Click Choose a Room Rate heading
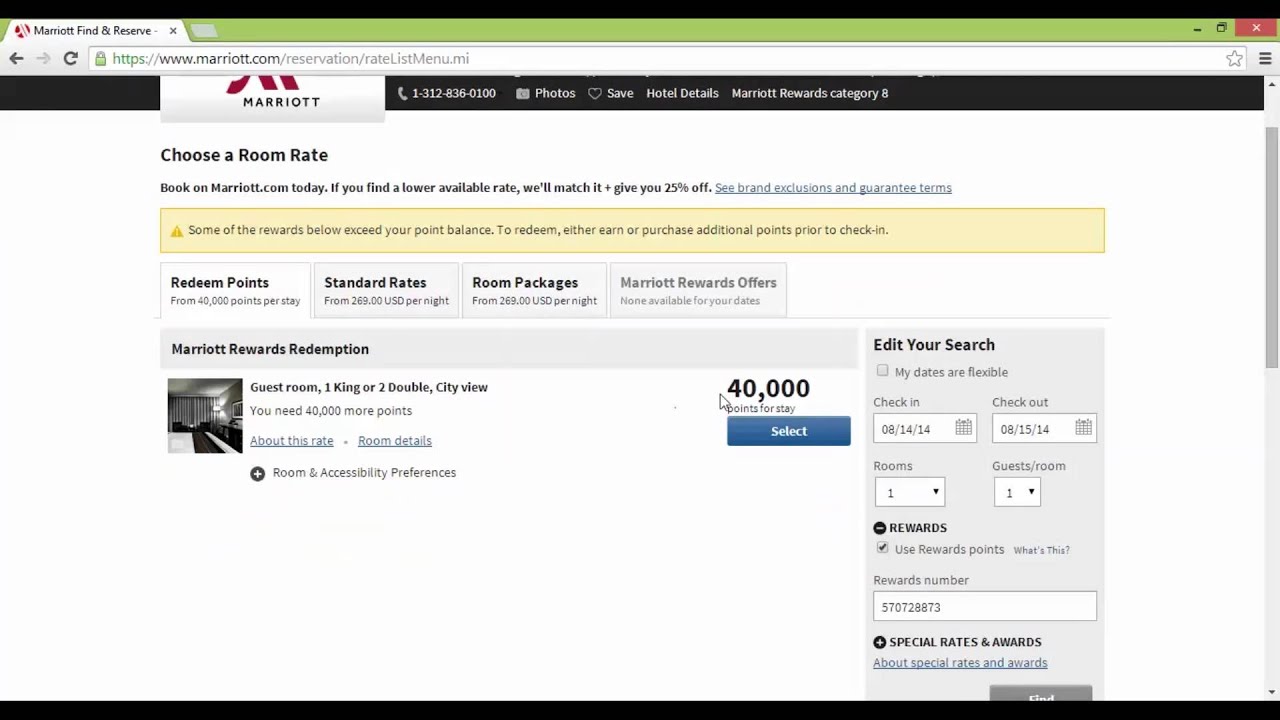Image resolution: width=1280 pixels, height=720 pixels. pyautogui.click(x=244, y=155)
